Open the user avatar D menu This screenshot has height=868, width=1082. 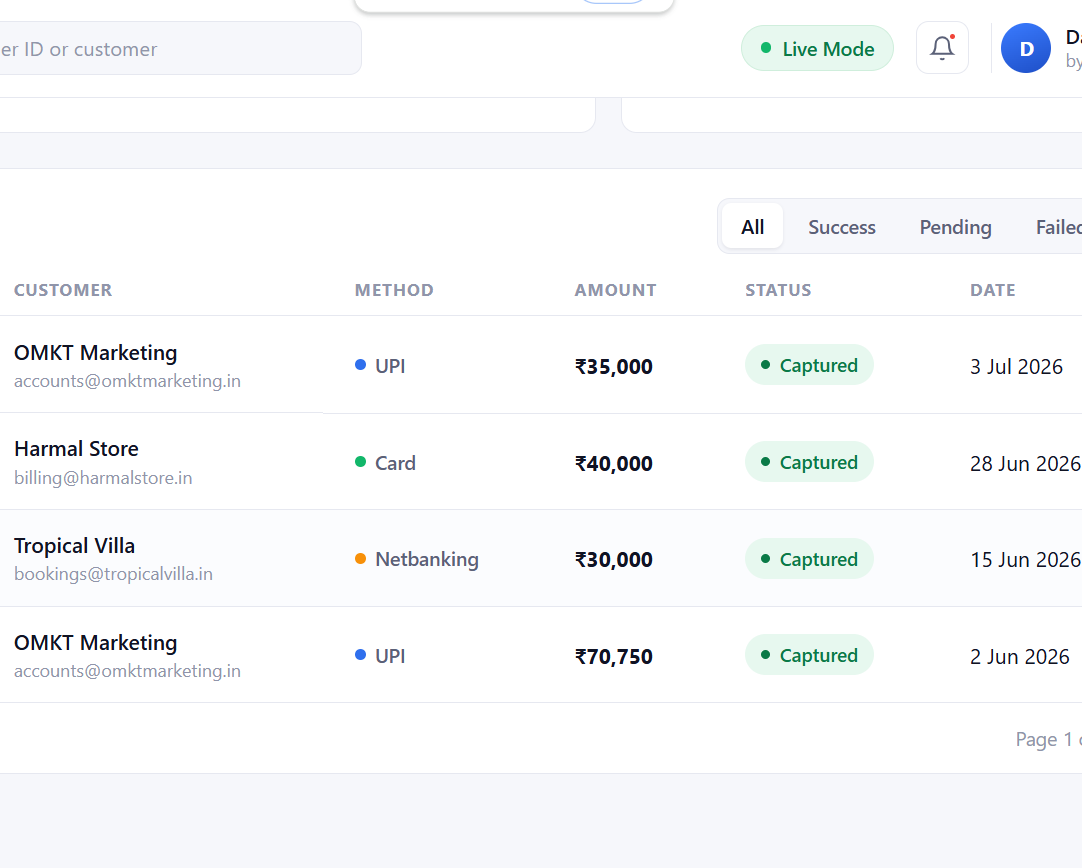click(1025, 48)
